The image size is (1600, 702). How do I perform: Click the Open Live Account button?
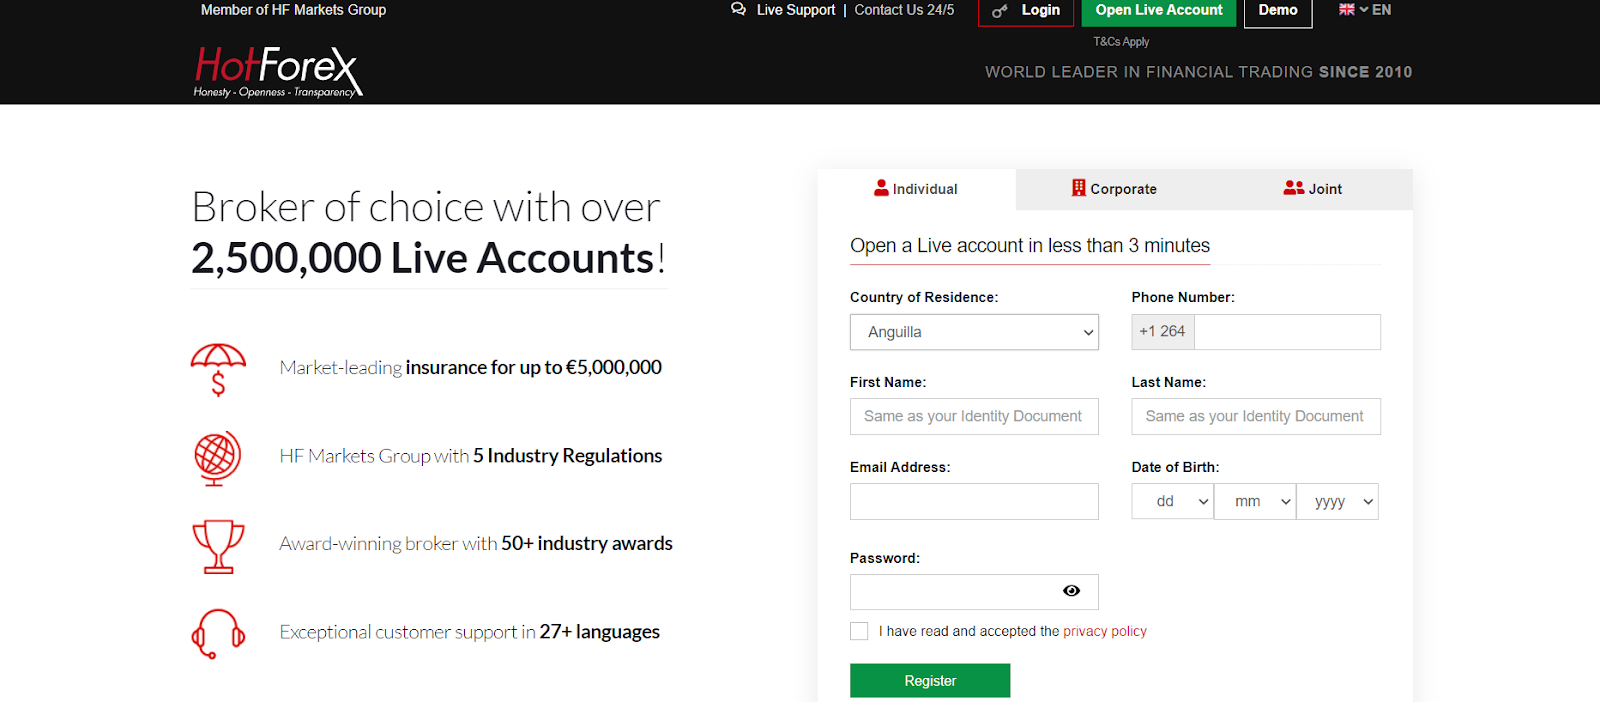[1159, 11]
